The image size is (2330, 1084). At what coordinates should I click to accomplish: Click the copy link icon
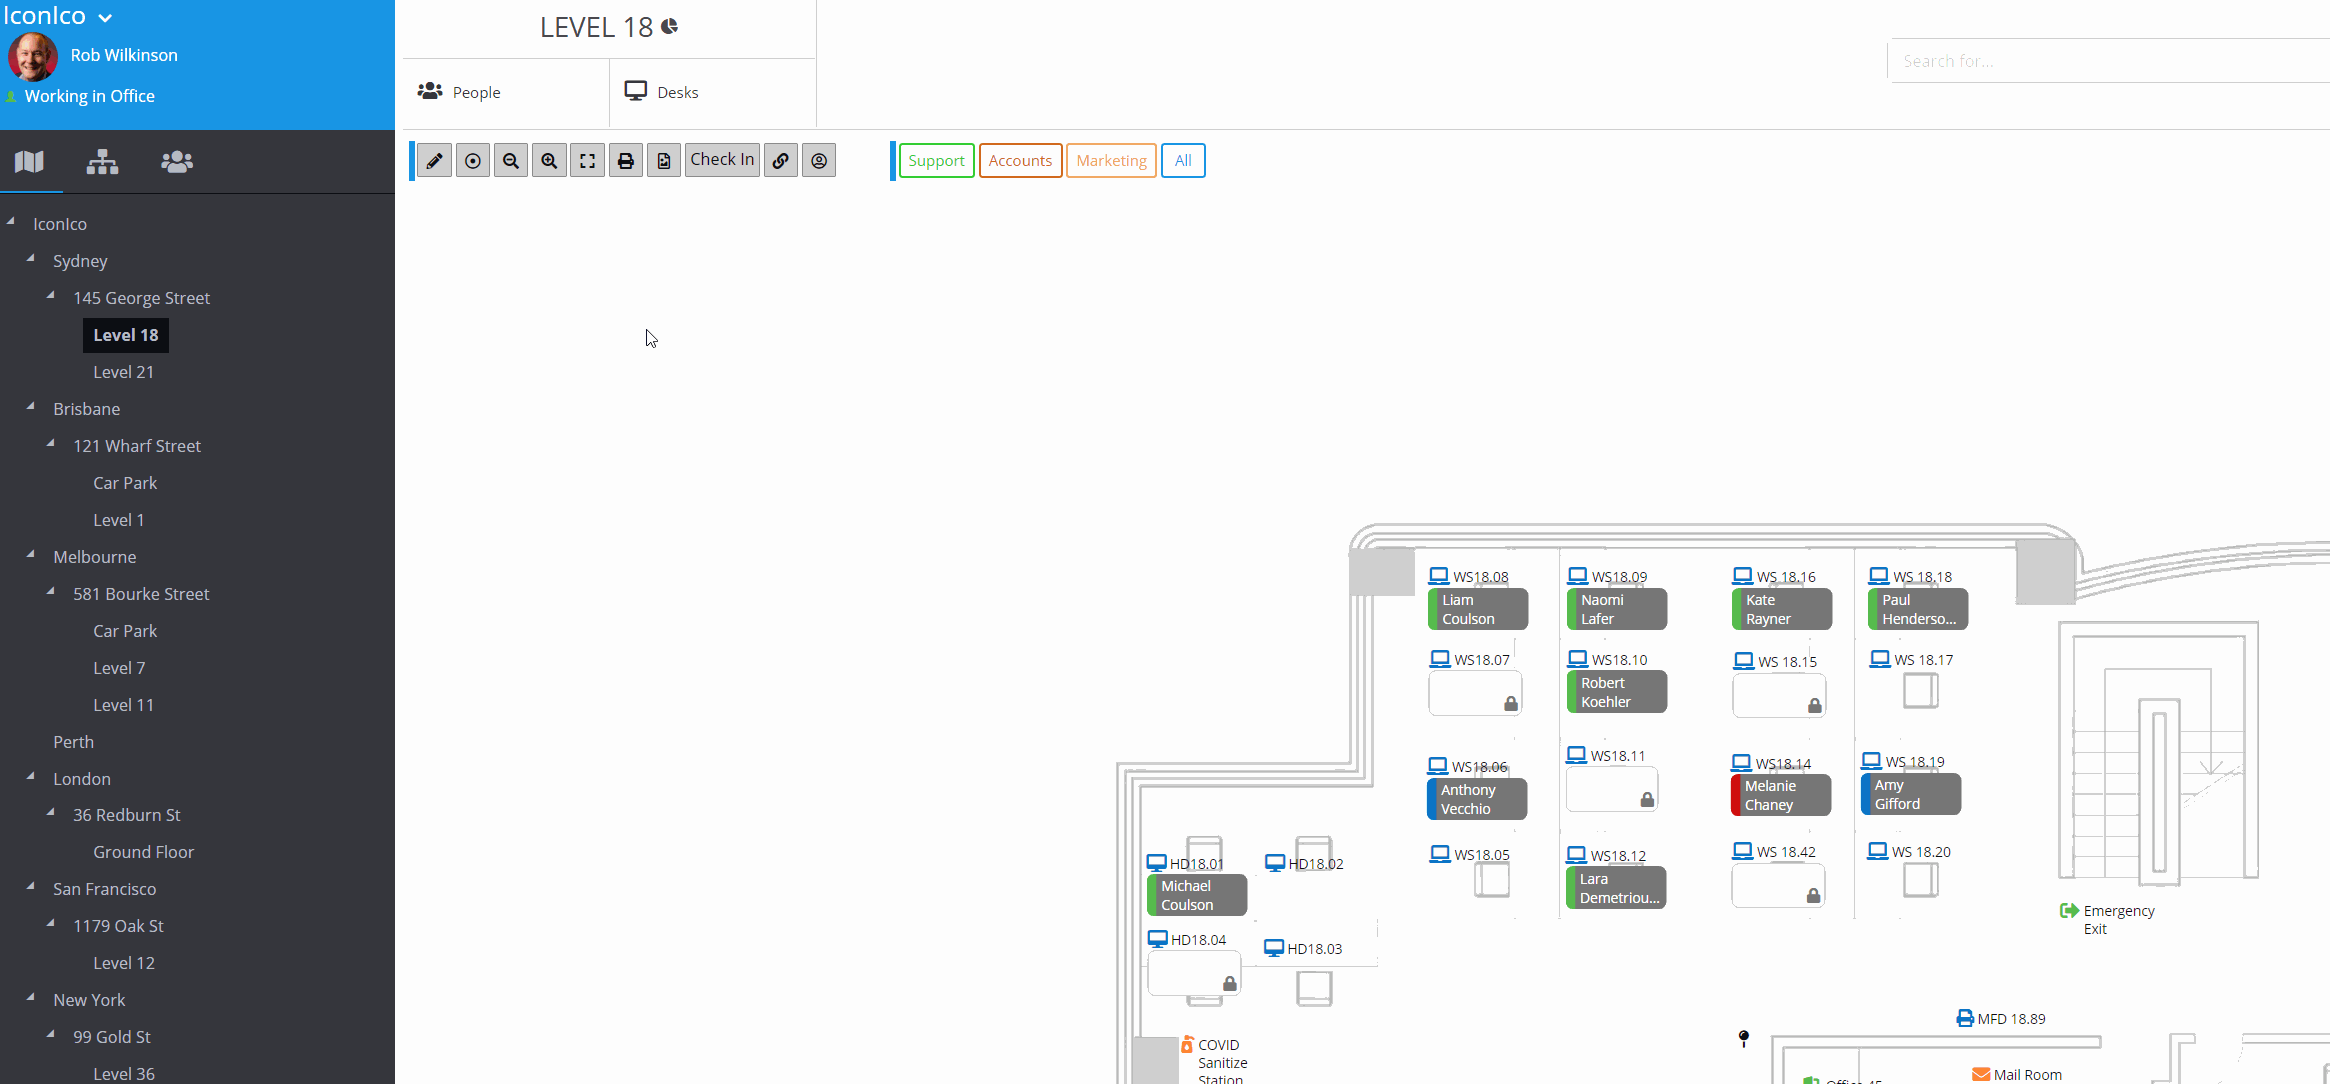pos(781,161)
